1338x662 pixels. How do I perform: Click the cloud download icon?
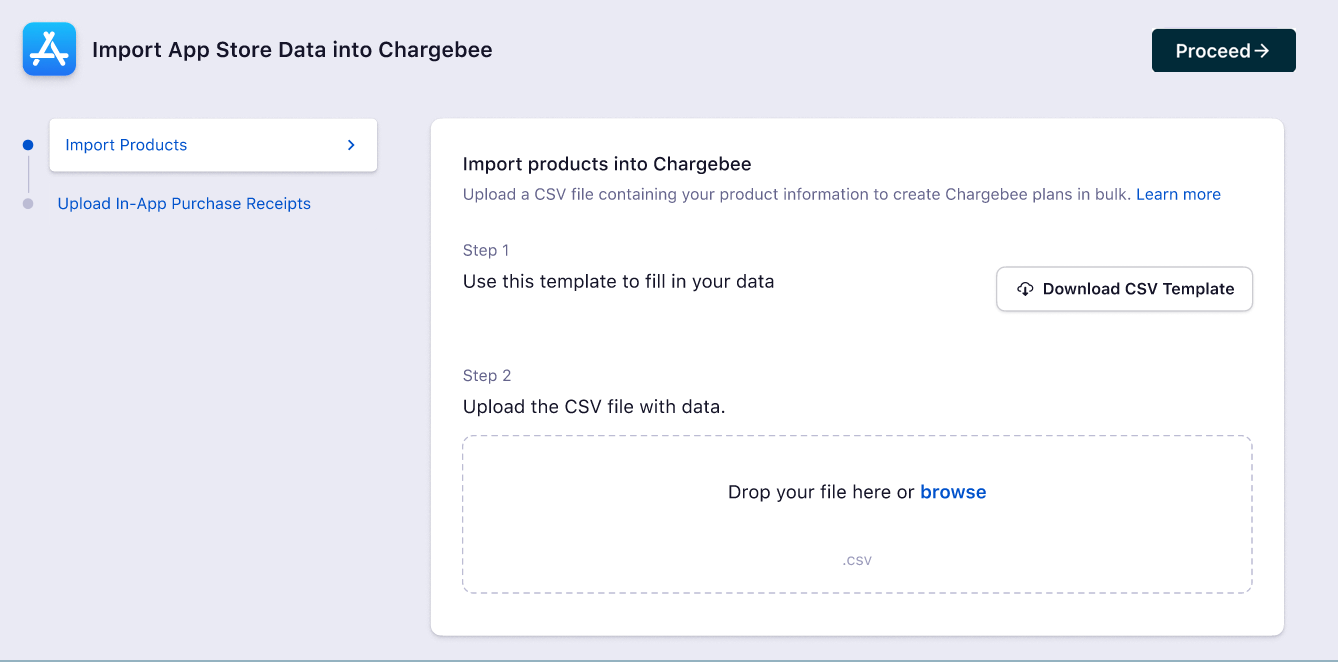[1024, 289]
